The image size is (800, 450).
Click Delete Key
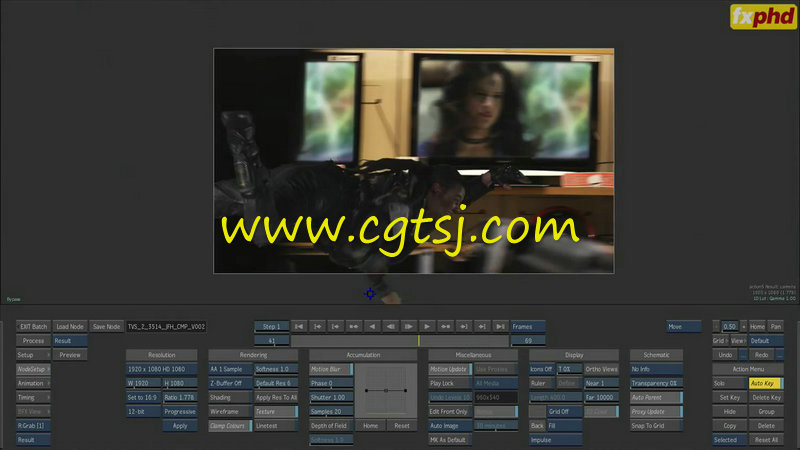coord(766,397)
